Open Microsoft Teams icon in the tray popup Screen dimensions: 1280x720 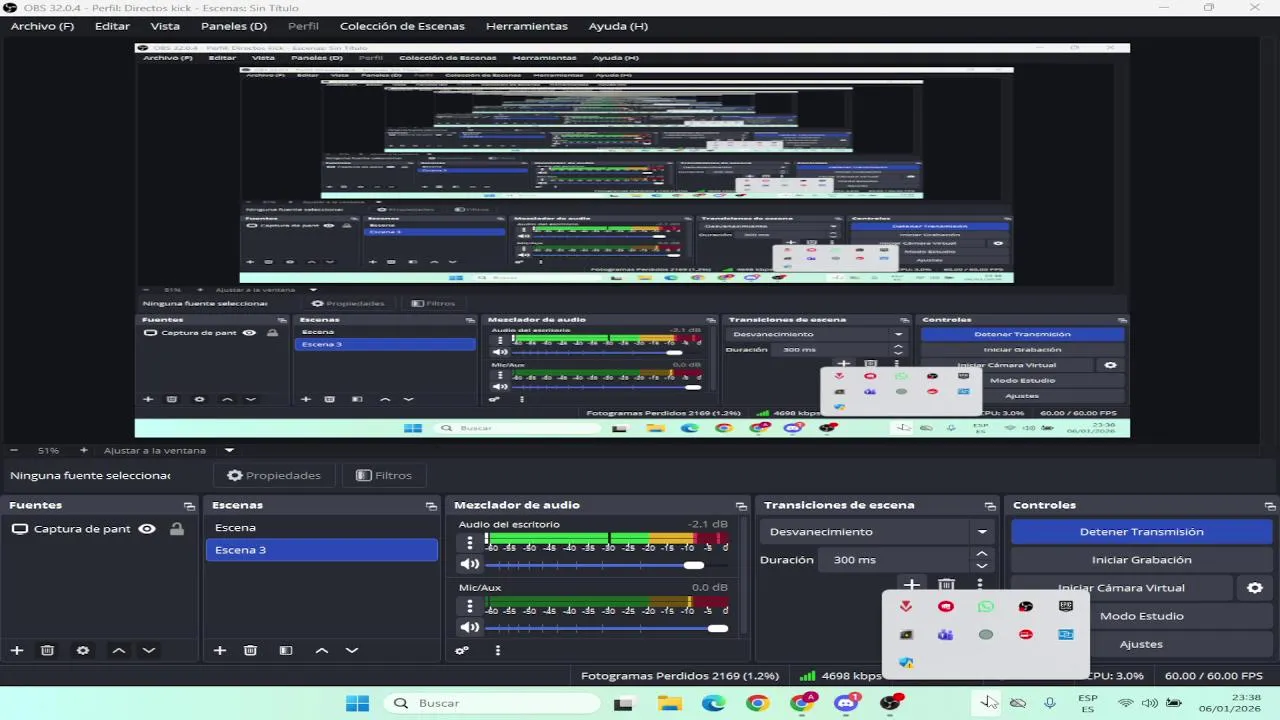tap(945, 634)
